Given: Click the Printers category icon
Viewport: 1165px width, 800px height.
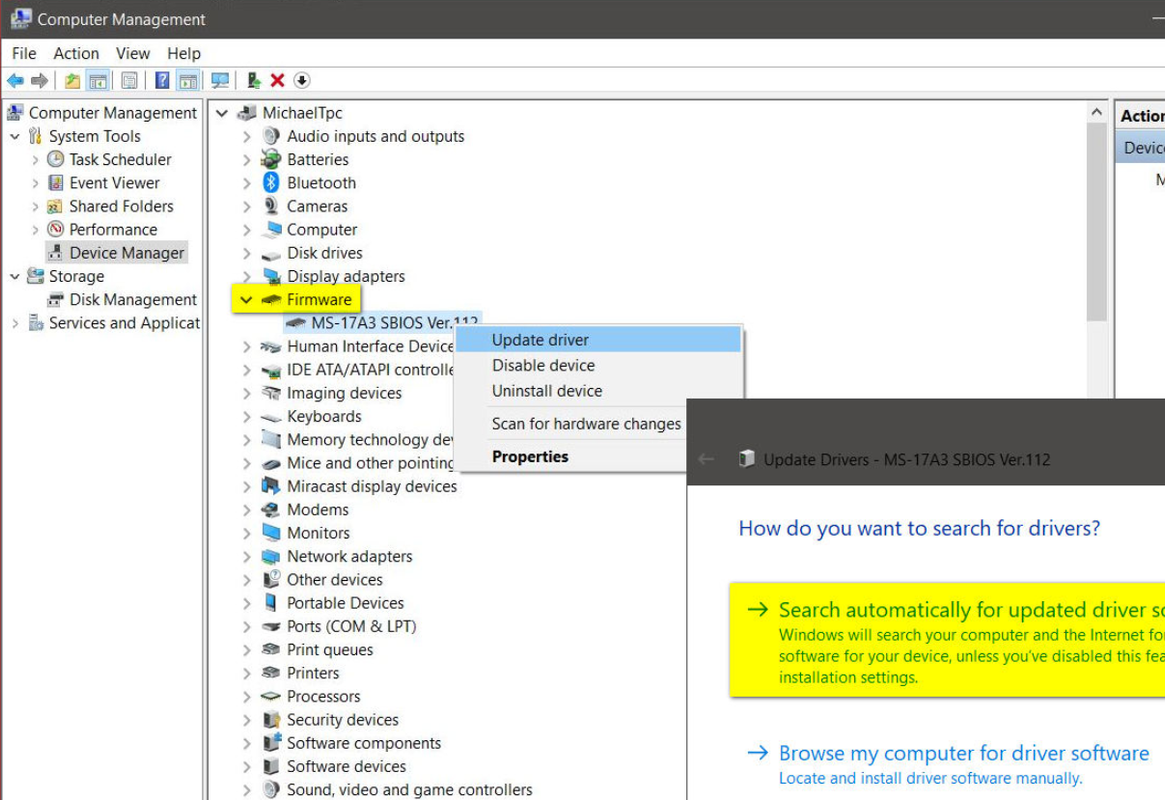Looking at the screenshot, I should click(271, 673).
